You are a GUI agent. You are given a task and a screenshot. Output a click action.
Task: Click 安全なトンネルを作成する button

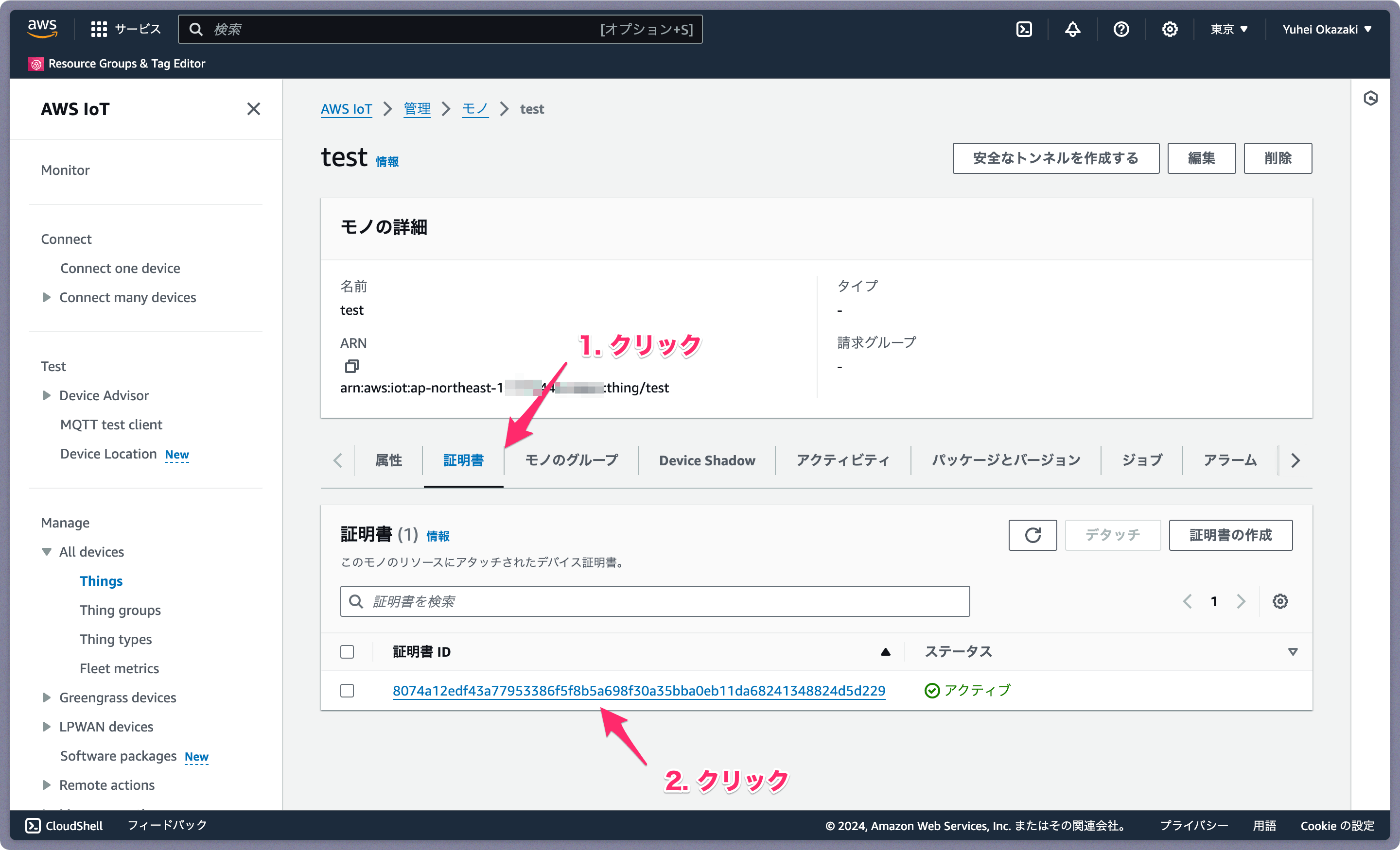pyautogui.click(x=1056, y=158)
